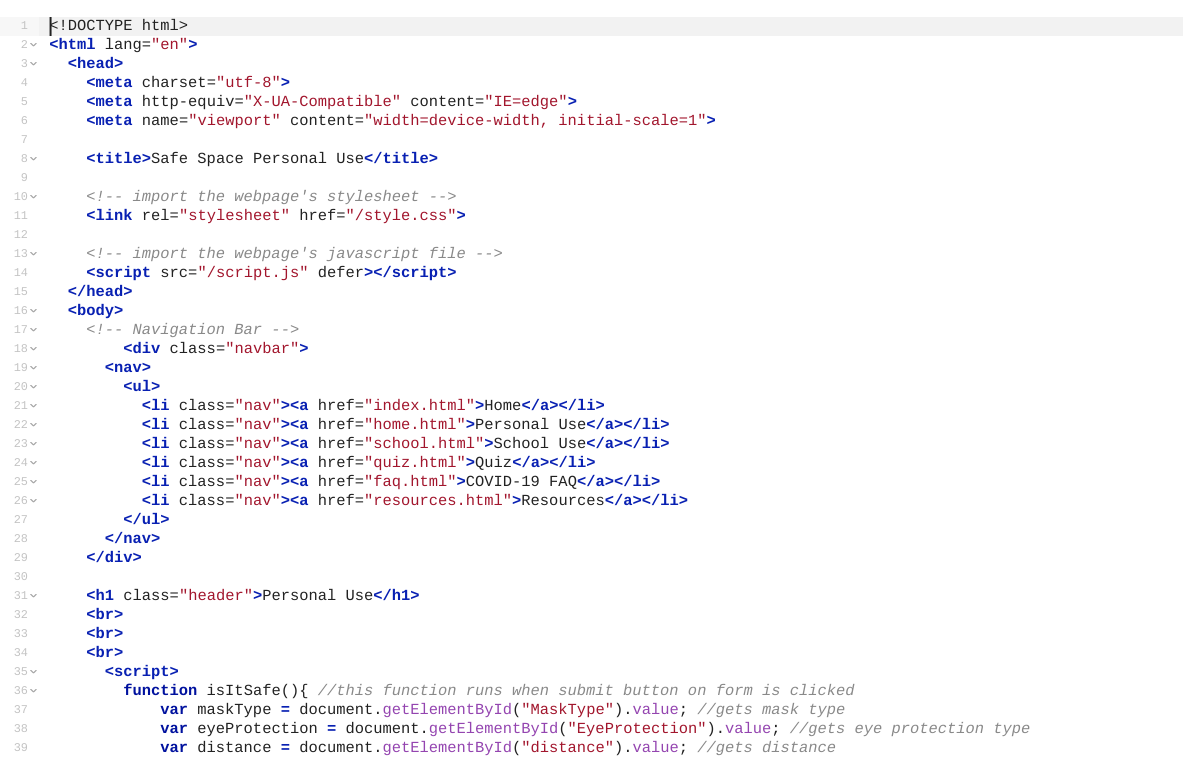Click the "header" class value on line 31
The width and height of the screenshot is (1183, 757).
coord(216,595)
